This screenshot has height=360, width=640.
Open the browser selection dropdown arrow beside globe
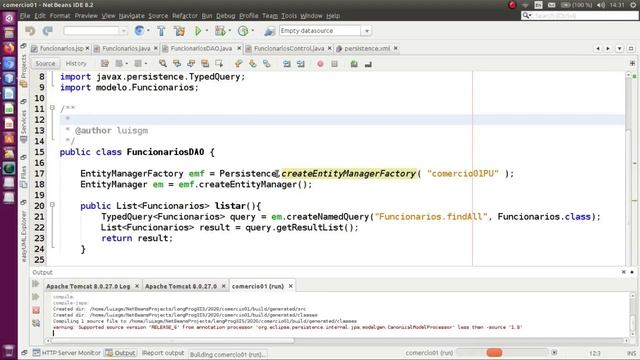148,31
